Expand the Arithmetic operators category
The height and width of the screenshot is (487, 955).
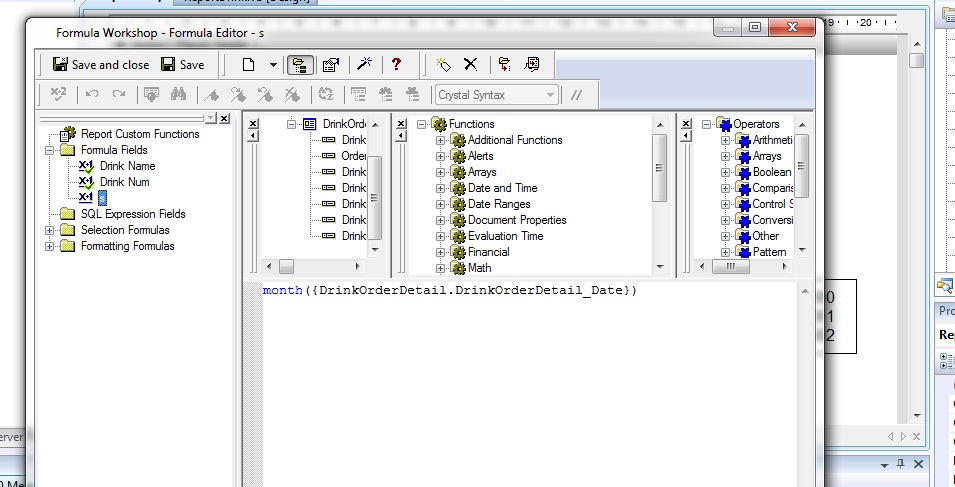725,141
